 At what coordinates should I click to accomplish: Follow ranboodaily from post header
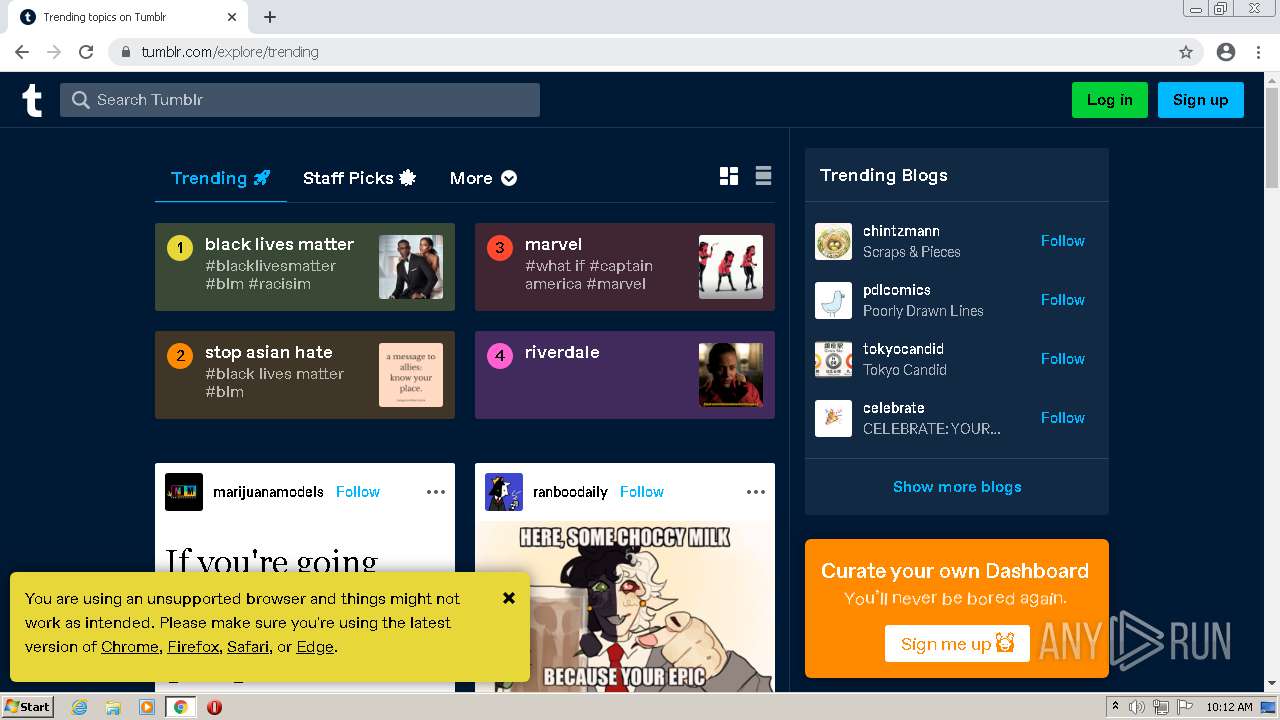click(x=642, y=492)
